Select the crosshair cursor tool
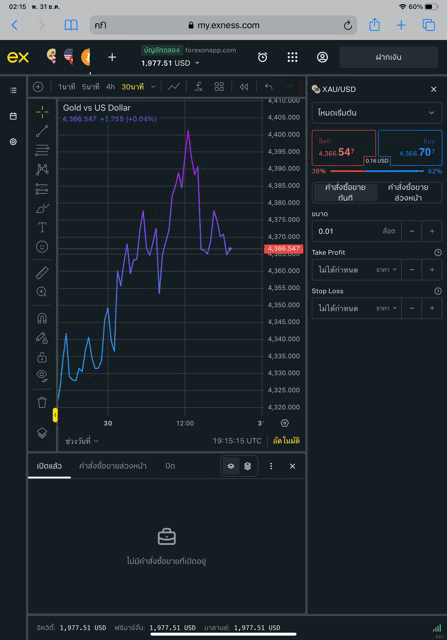 pos(42,112)
